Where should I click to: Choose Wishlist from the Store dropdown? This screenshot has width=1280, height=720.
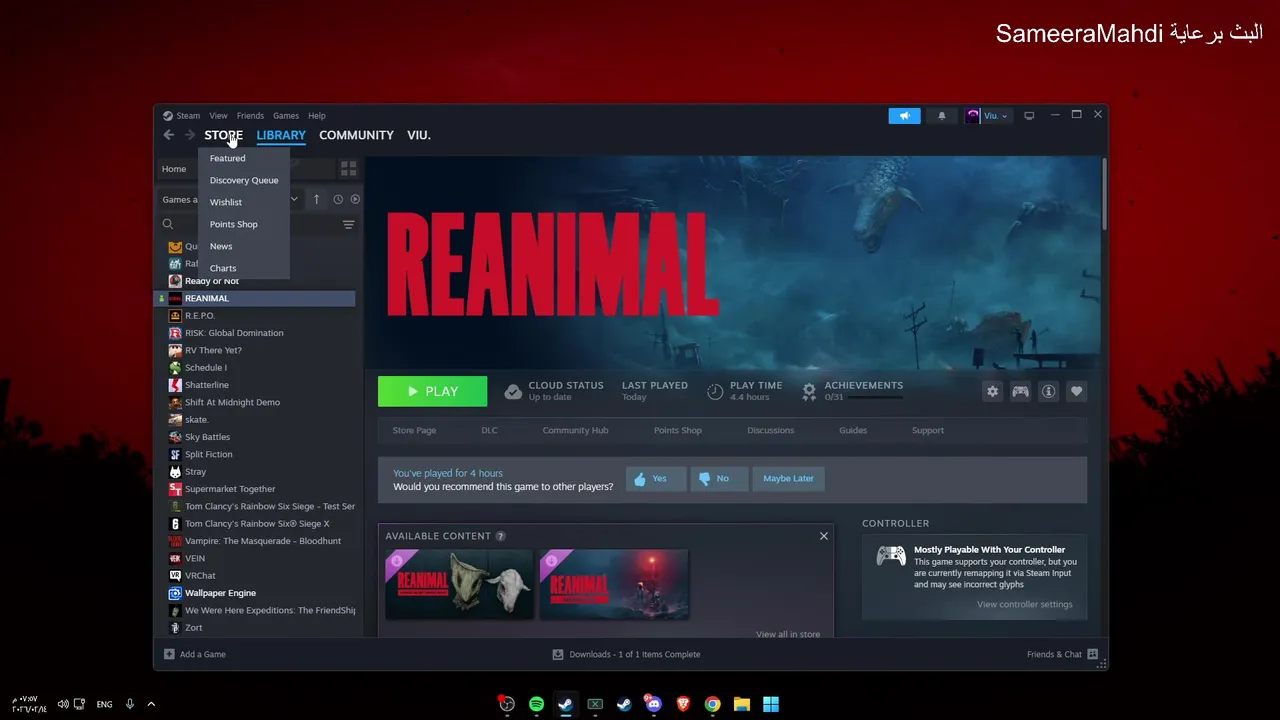(226, 202)
